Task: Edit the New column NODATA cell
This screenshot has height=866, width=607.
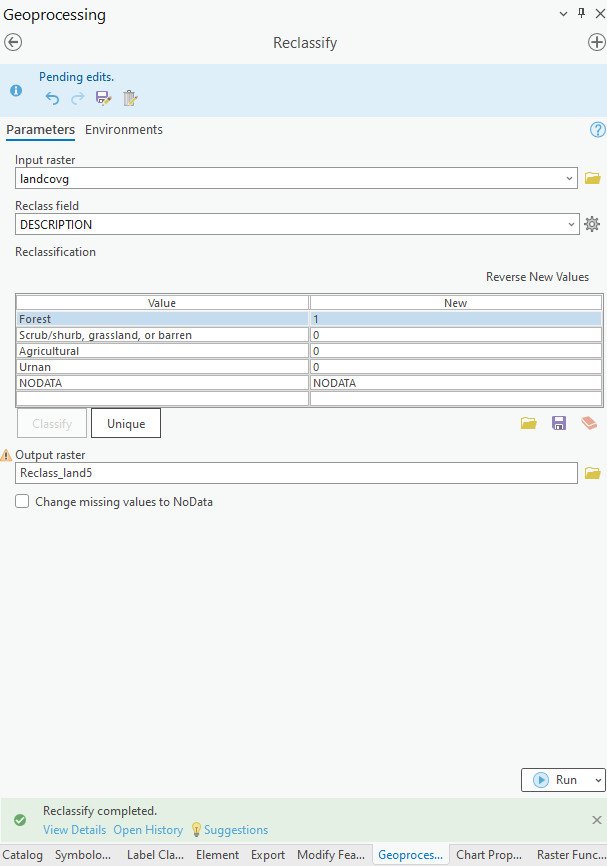Action: 456,383
